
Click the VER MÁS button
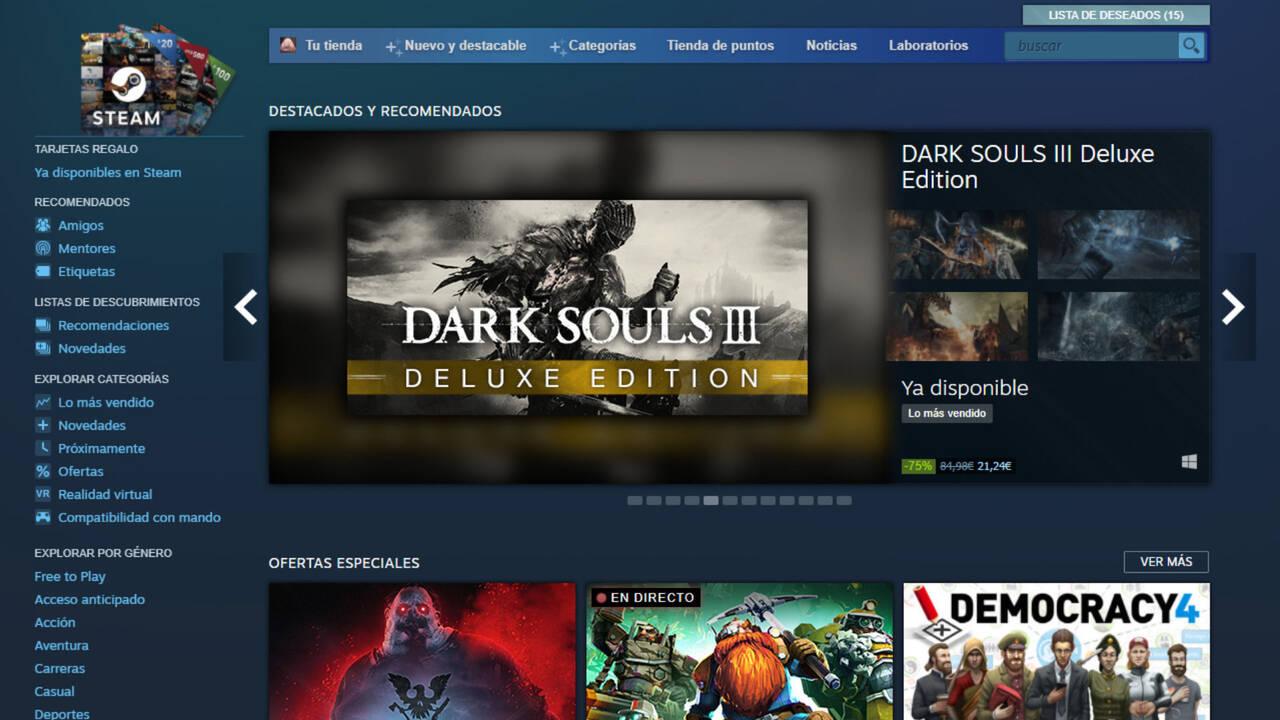1166,562
